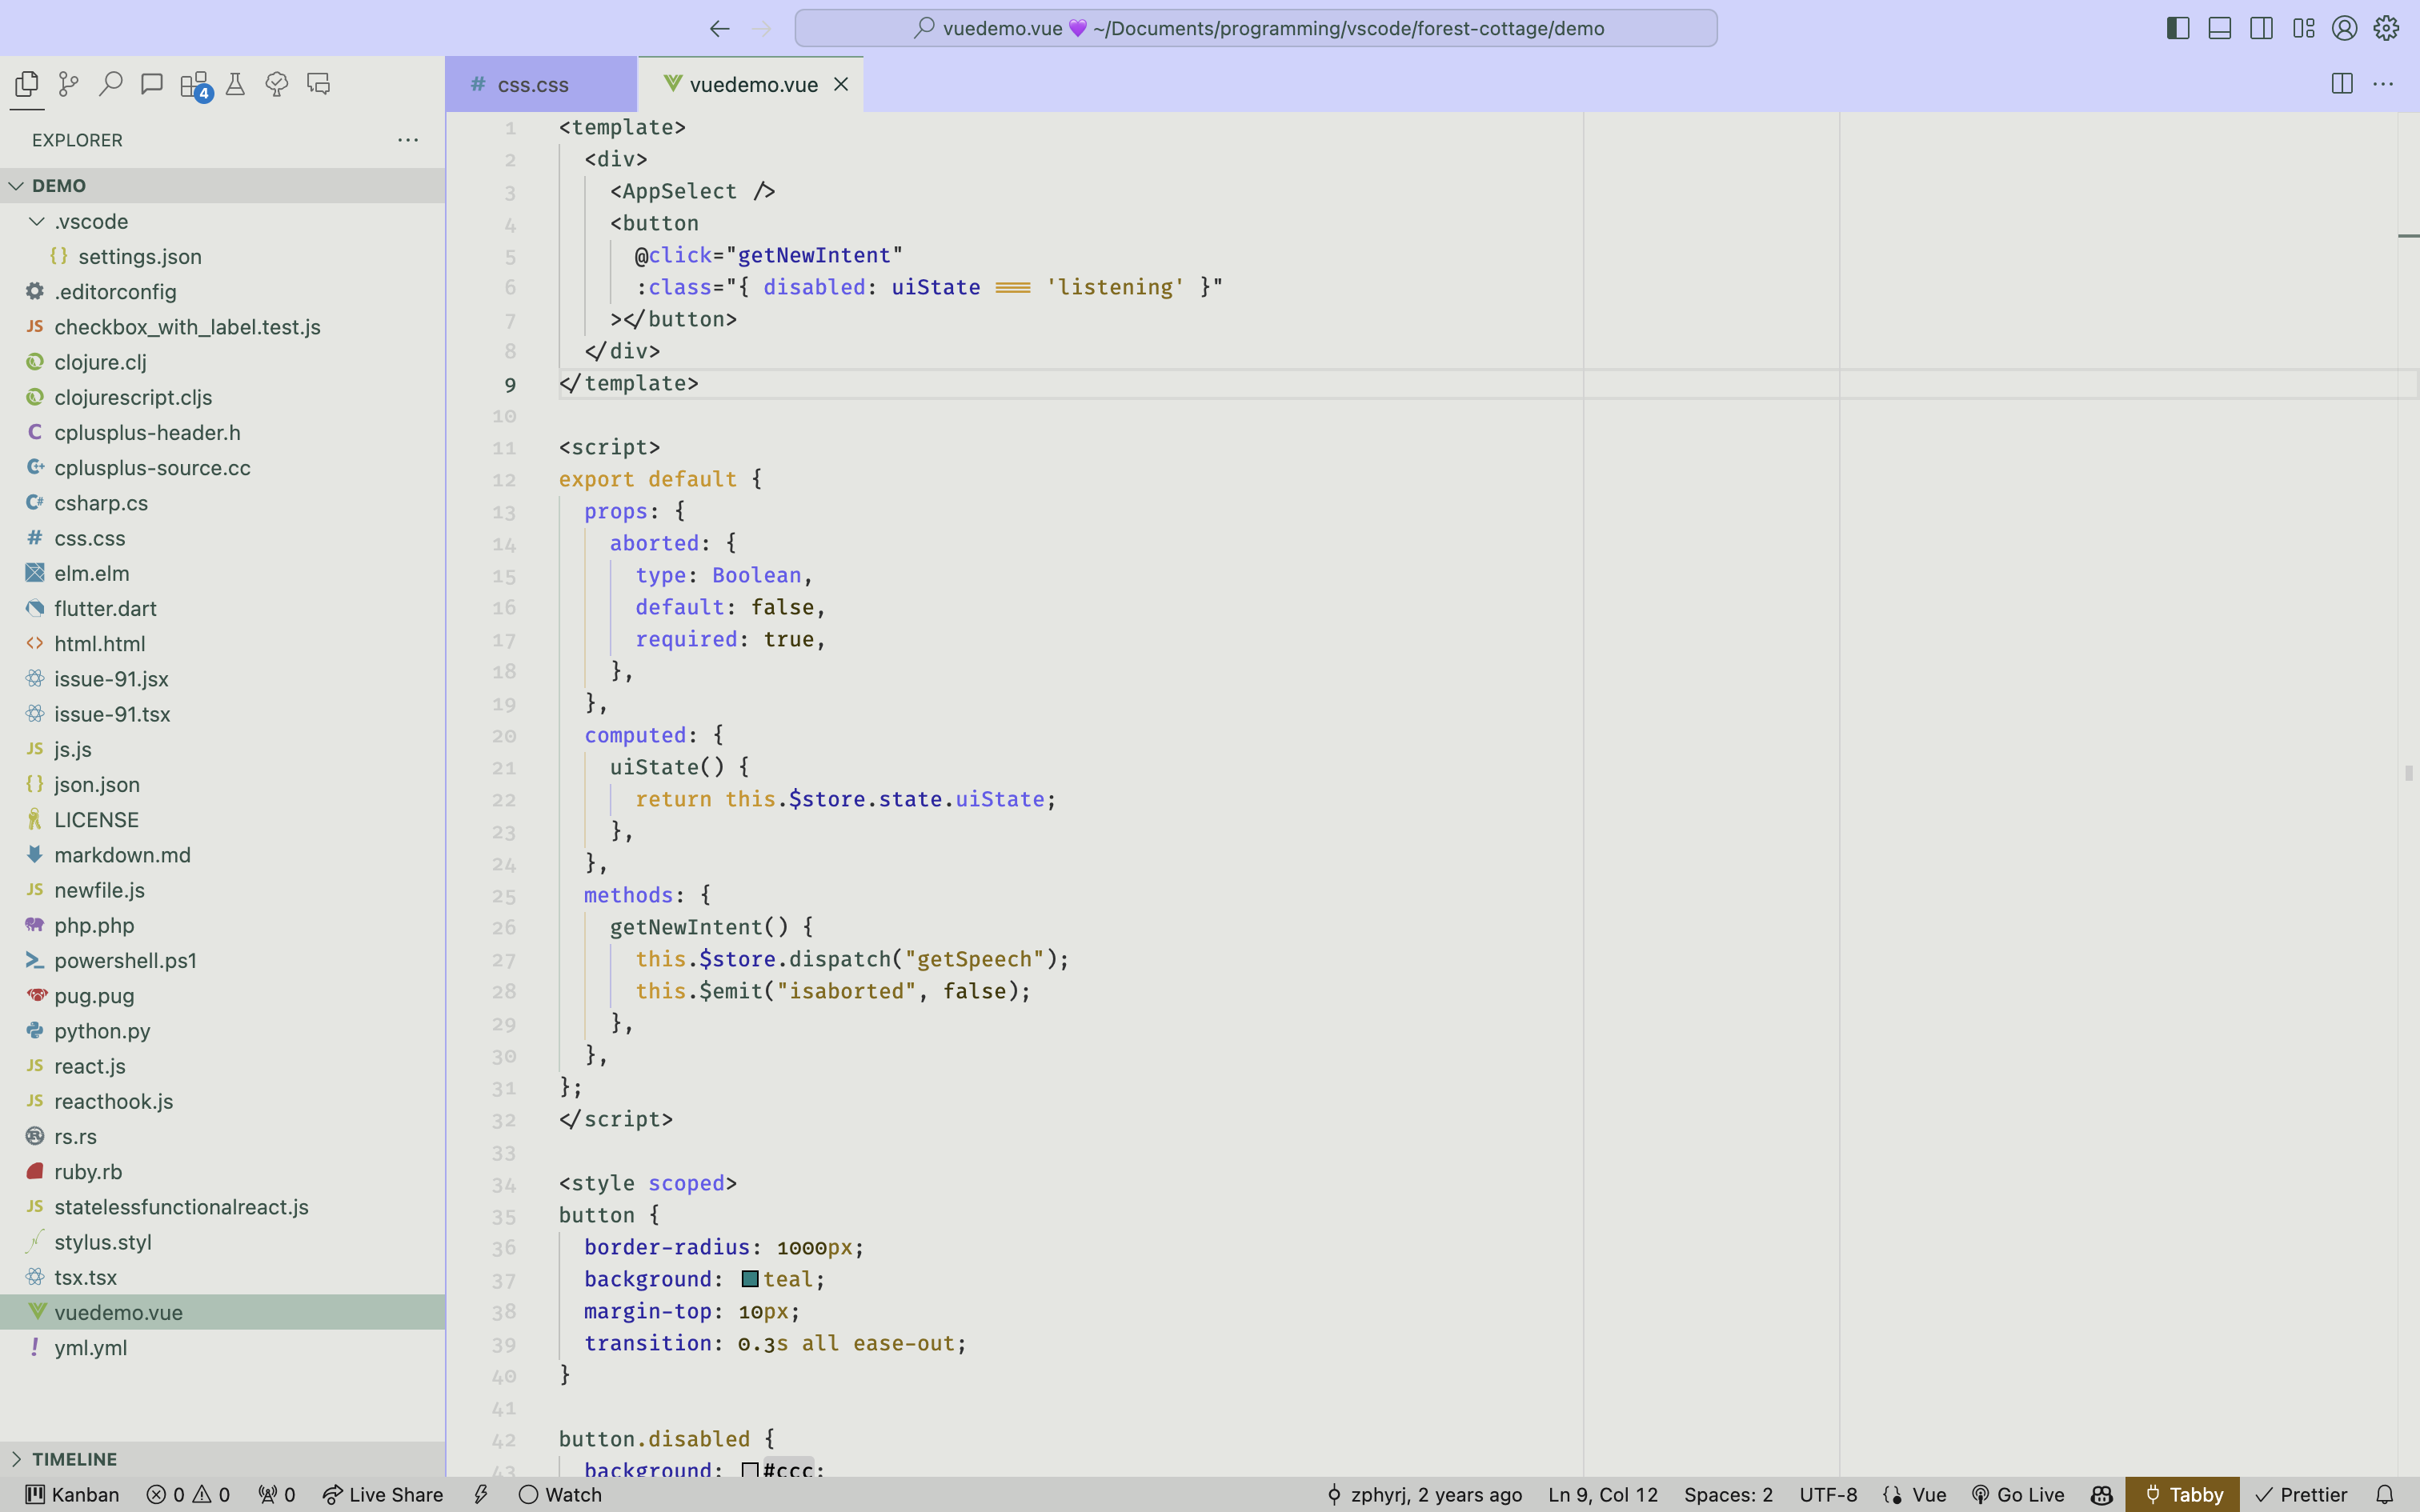Switch to the css.css tab
The width and height of the screenshot is (2420, 1512).
tap(540, 84)
